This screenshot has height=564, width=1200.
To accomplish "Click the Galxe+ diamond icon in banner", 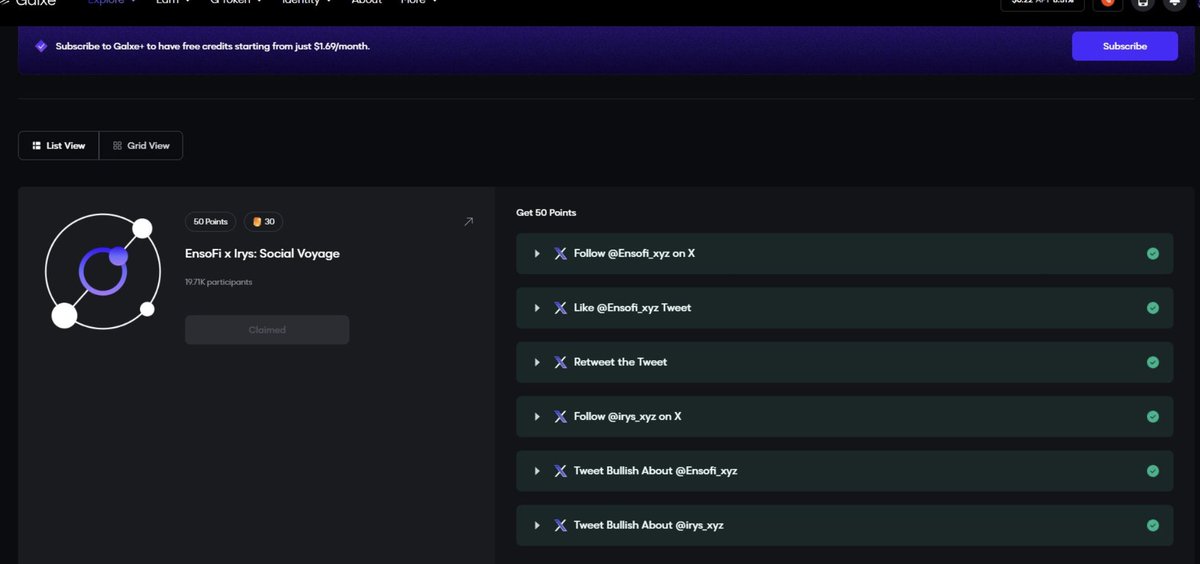I will (41, 46).
